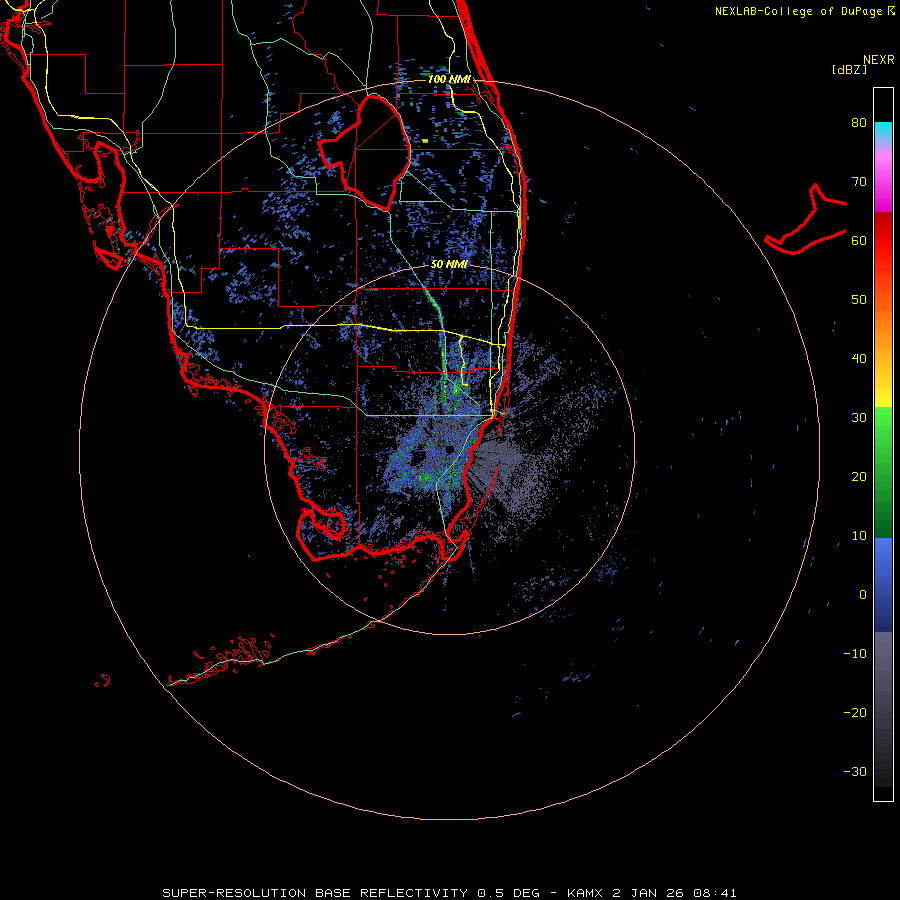
Task: Click SUPER-RESOLUTION in the bottom caption
Action: 234,893
